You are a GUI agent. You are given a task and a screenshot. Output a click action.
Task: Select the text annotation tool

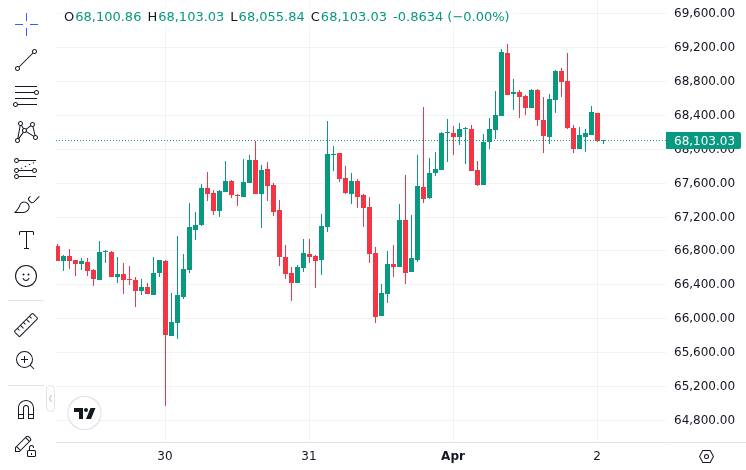coord(26,240)
